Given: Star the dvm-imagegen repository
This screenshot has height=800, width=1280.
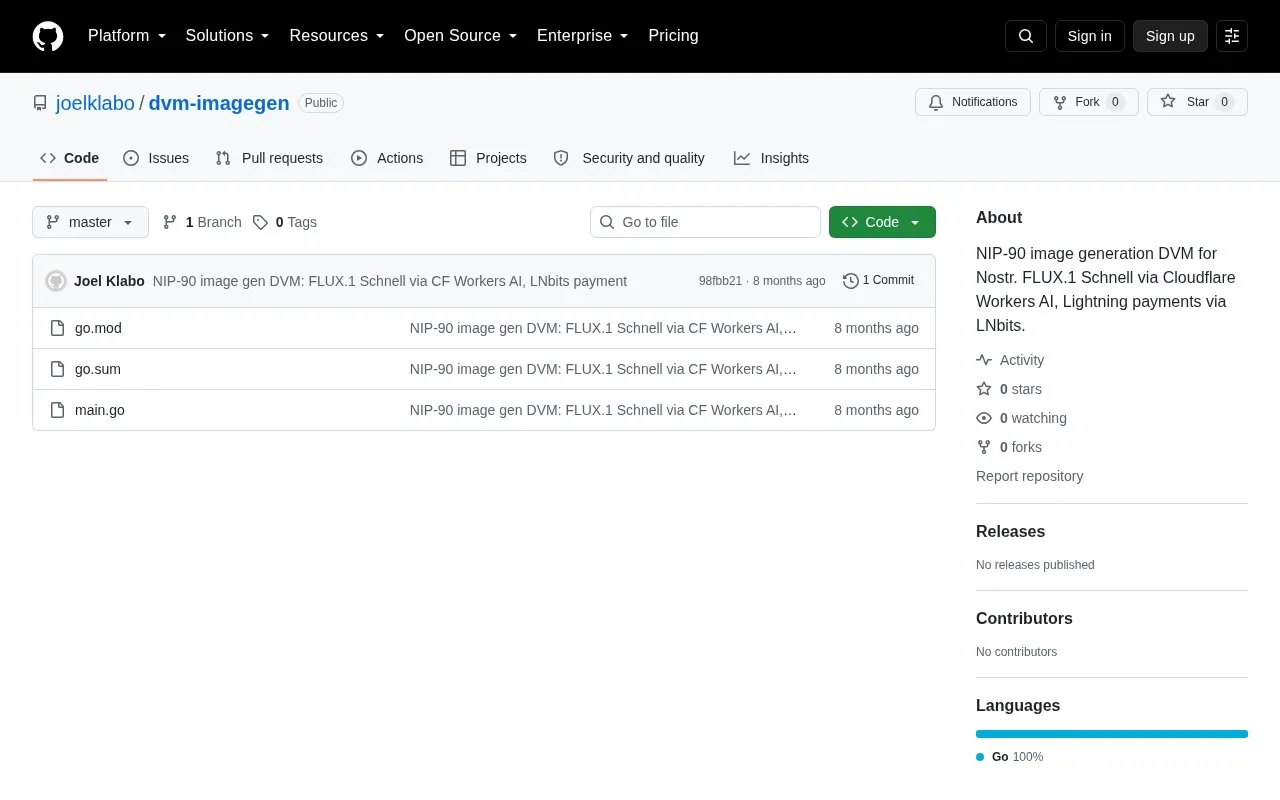Looking at the screenshot, I should pos(1197,102).
